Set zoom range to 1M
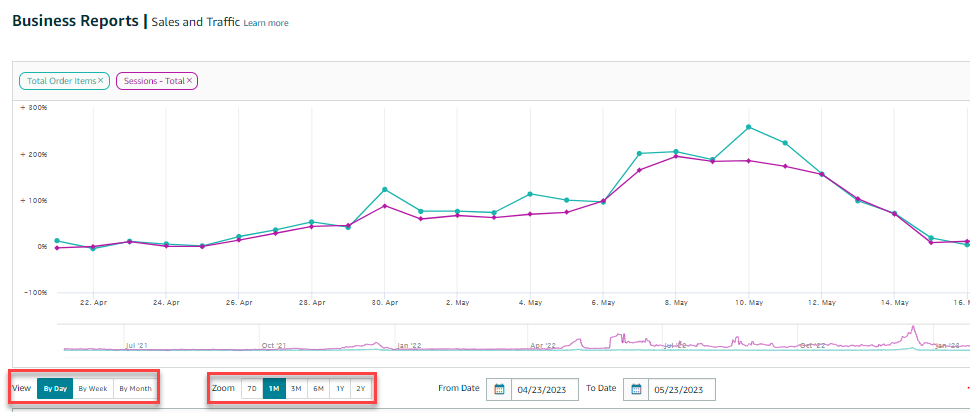 tap(273, 389)
